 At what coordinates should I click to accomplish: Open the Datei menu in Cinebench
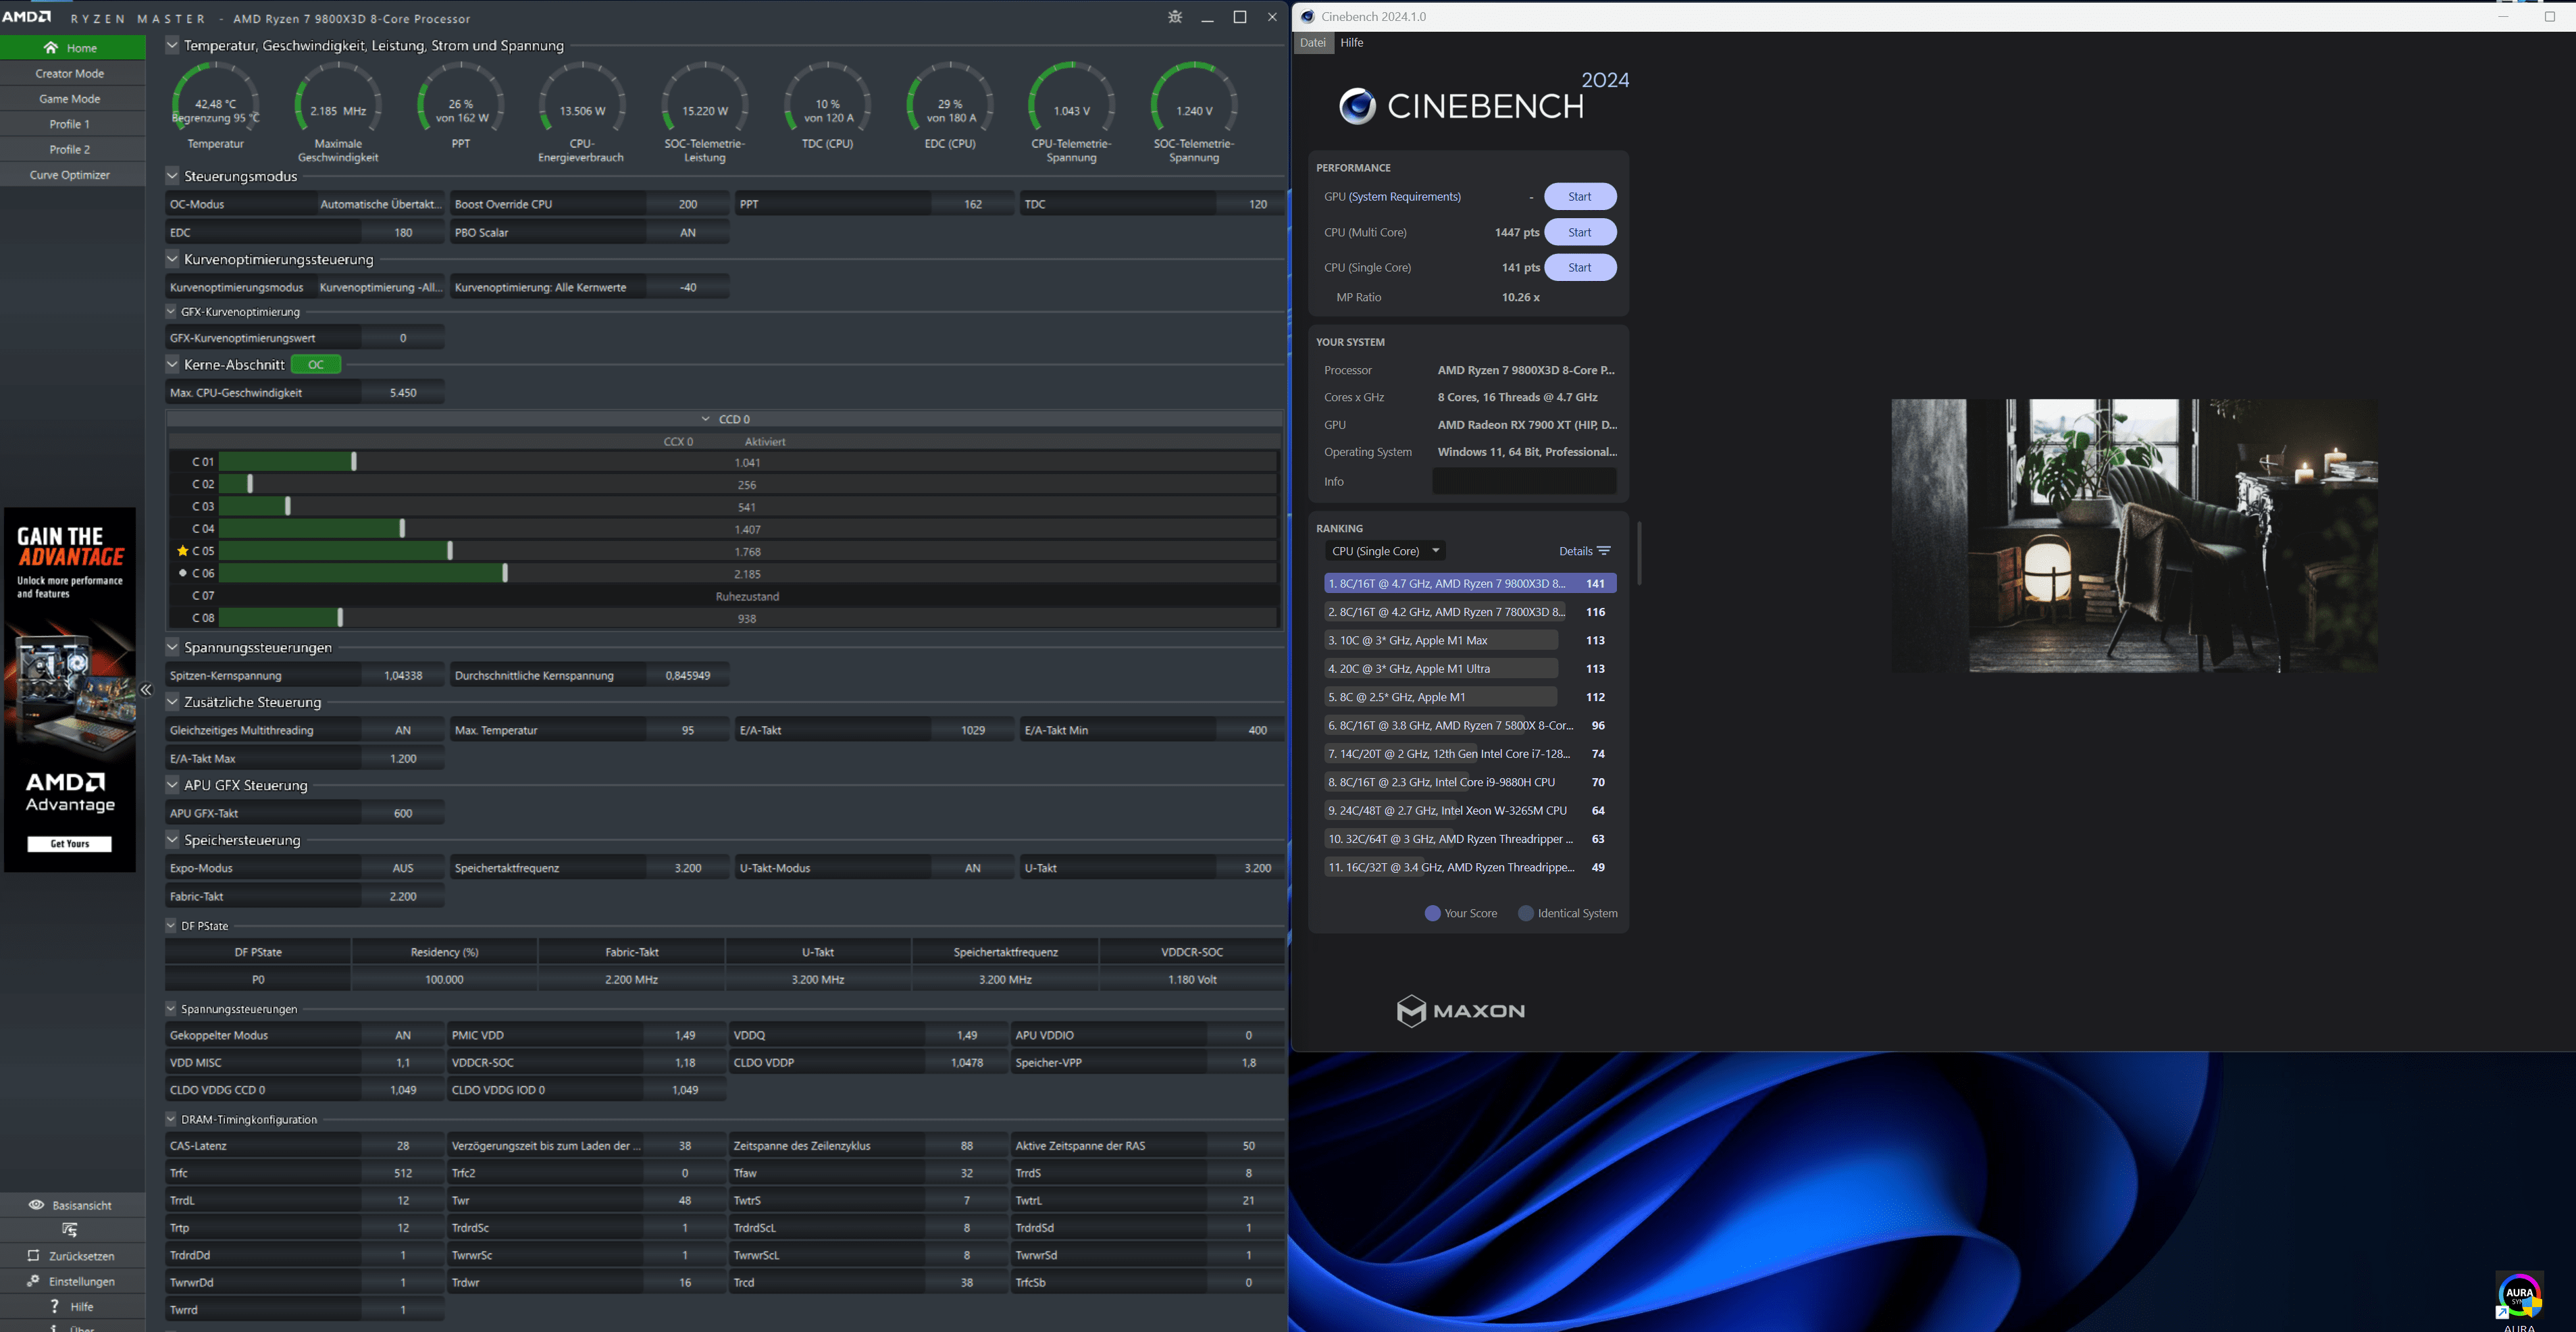tap(1313, 43)
